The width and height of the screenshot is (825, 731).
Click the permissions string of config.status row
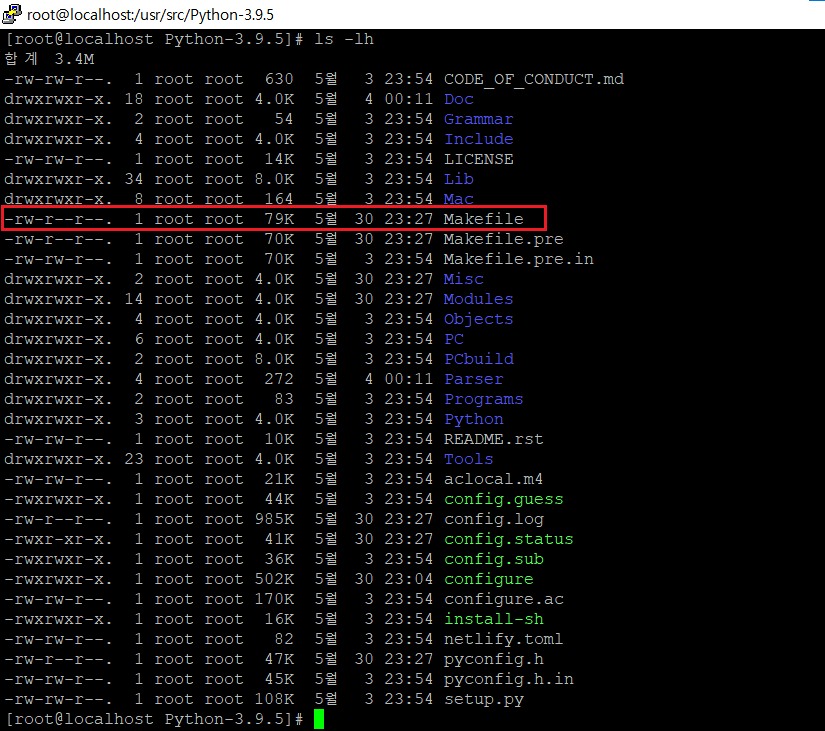click(x=58, y=539)
